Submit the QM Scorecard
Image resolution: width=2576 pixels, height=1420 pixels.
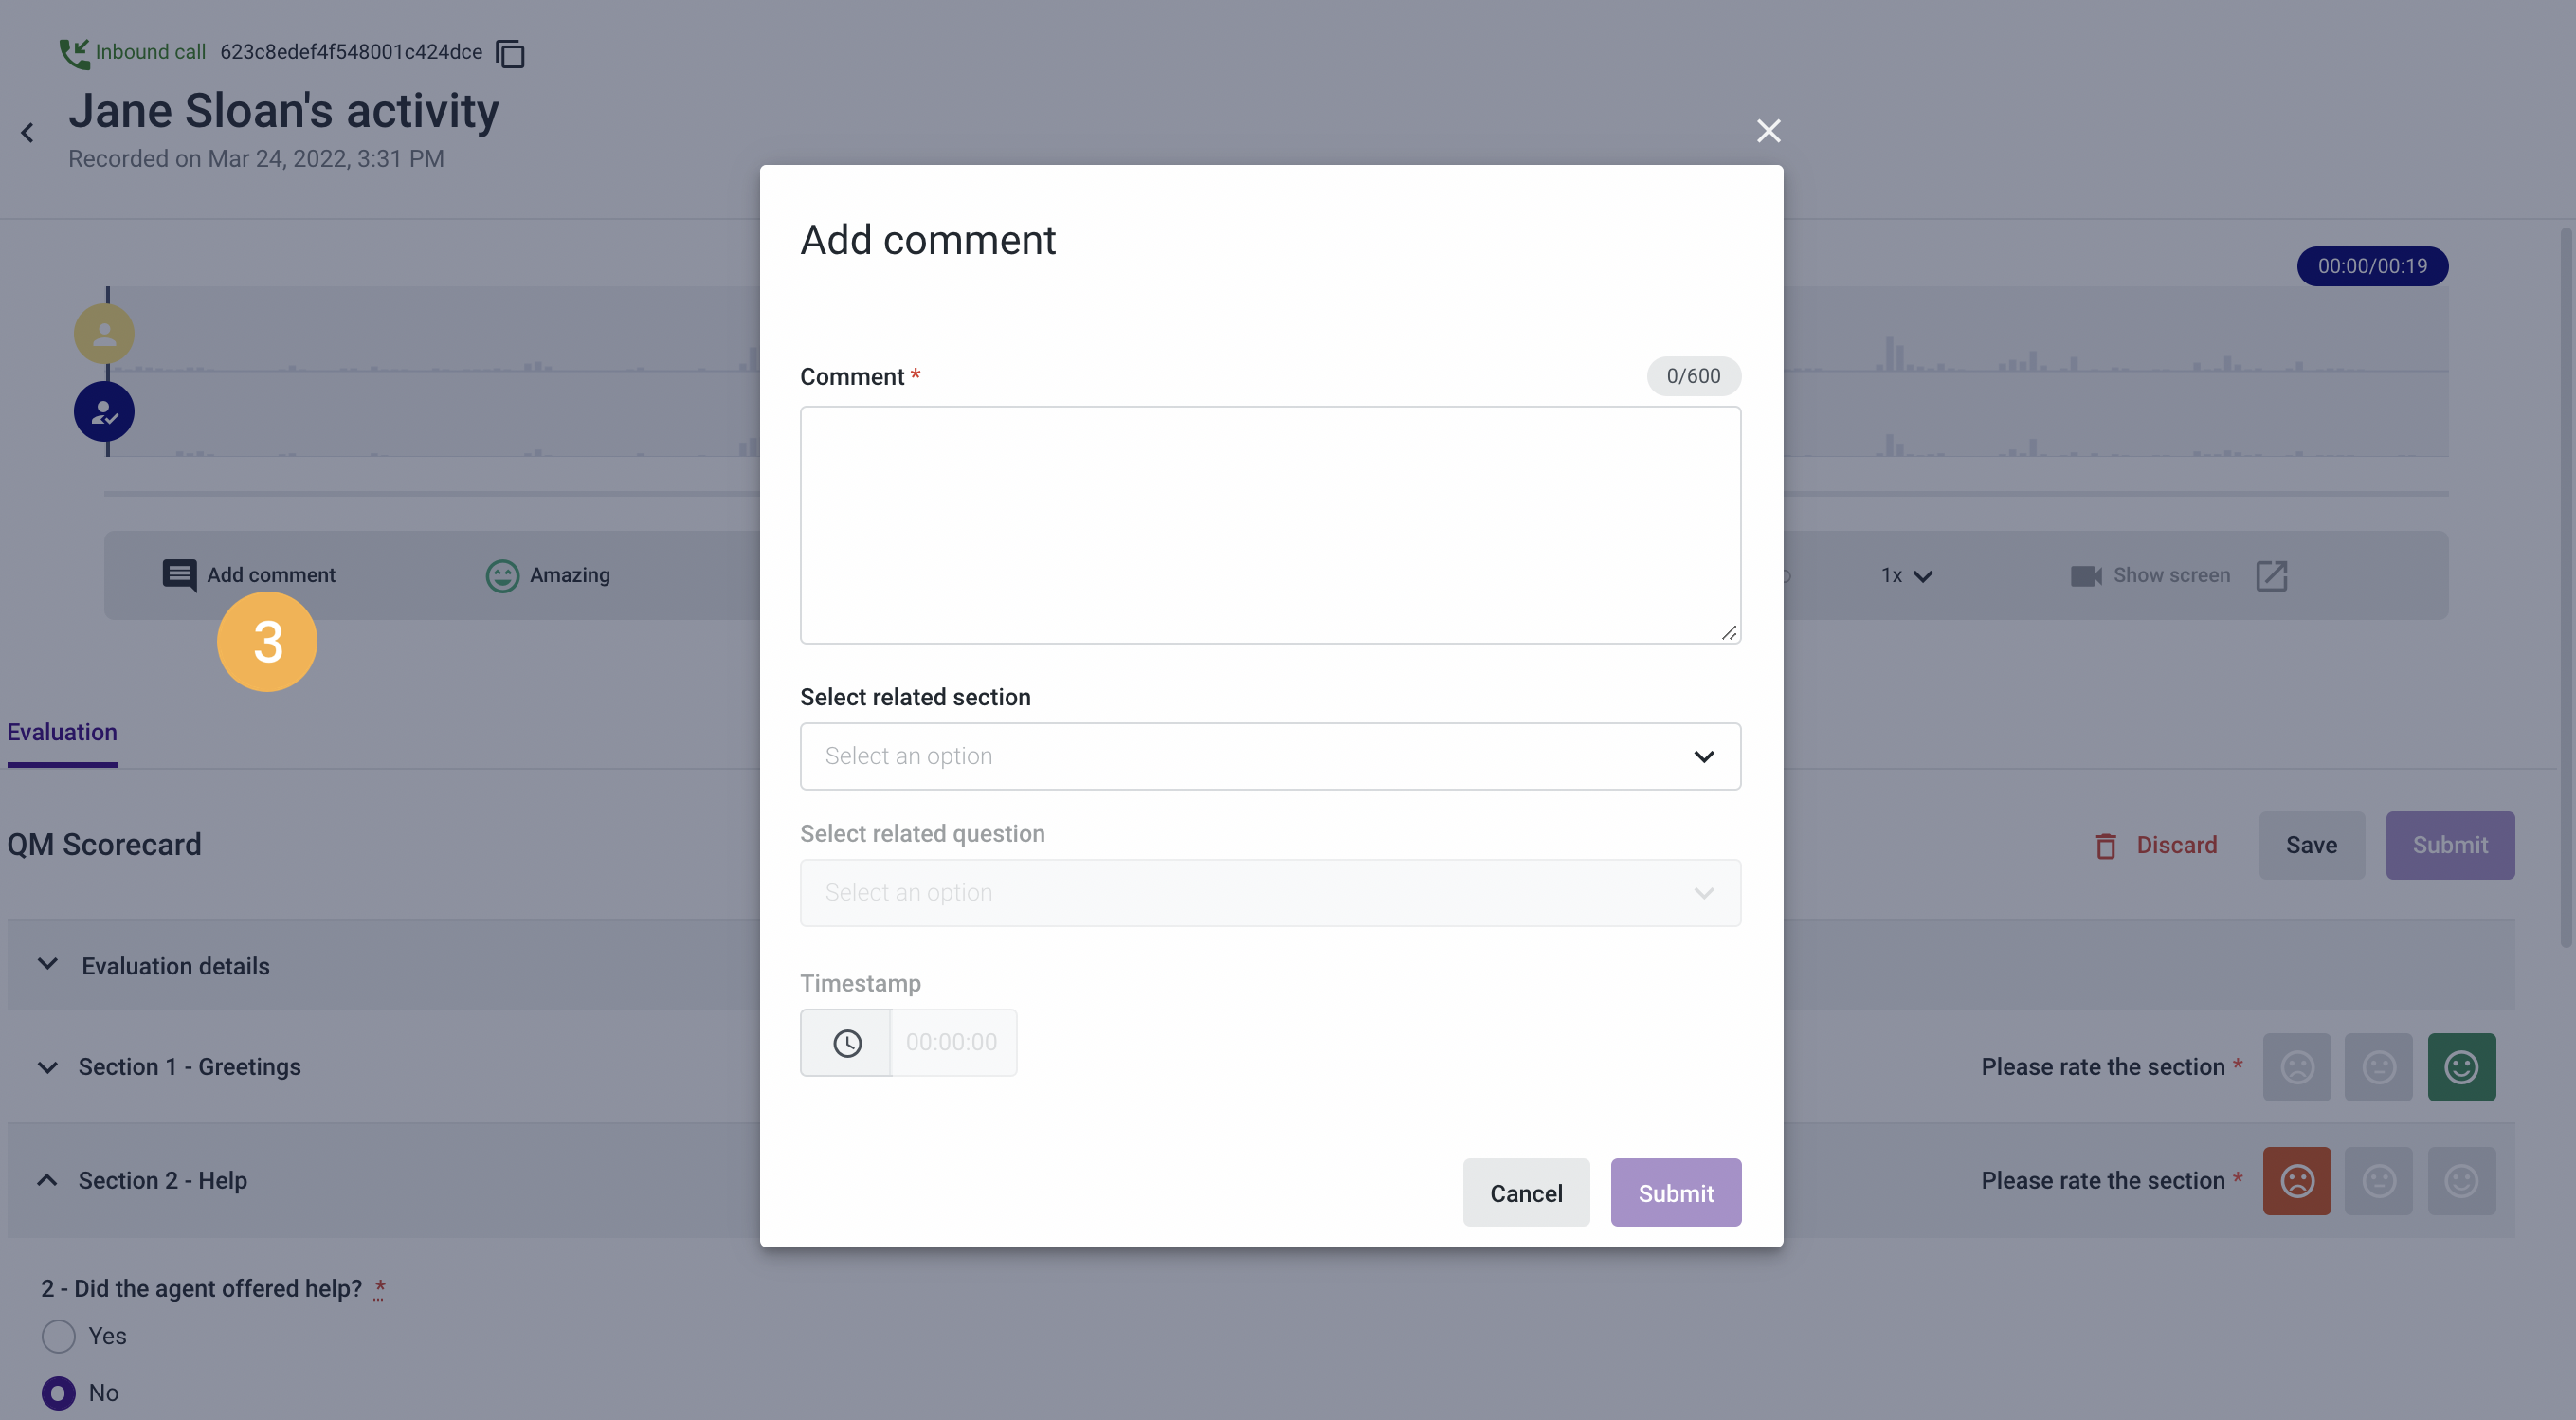tap(2449, 845)
